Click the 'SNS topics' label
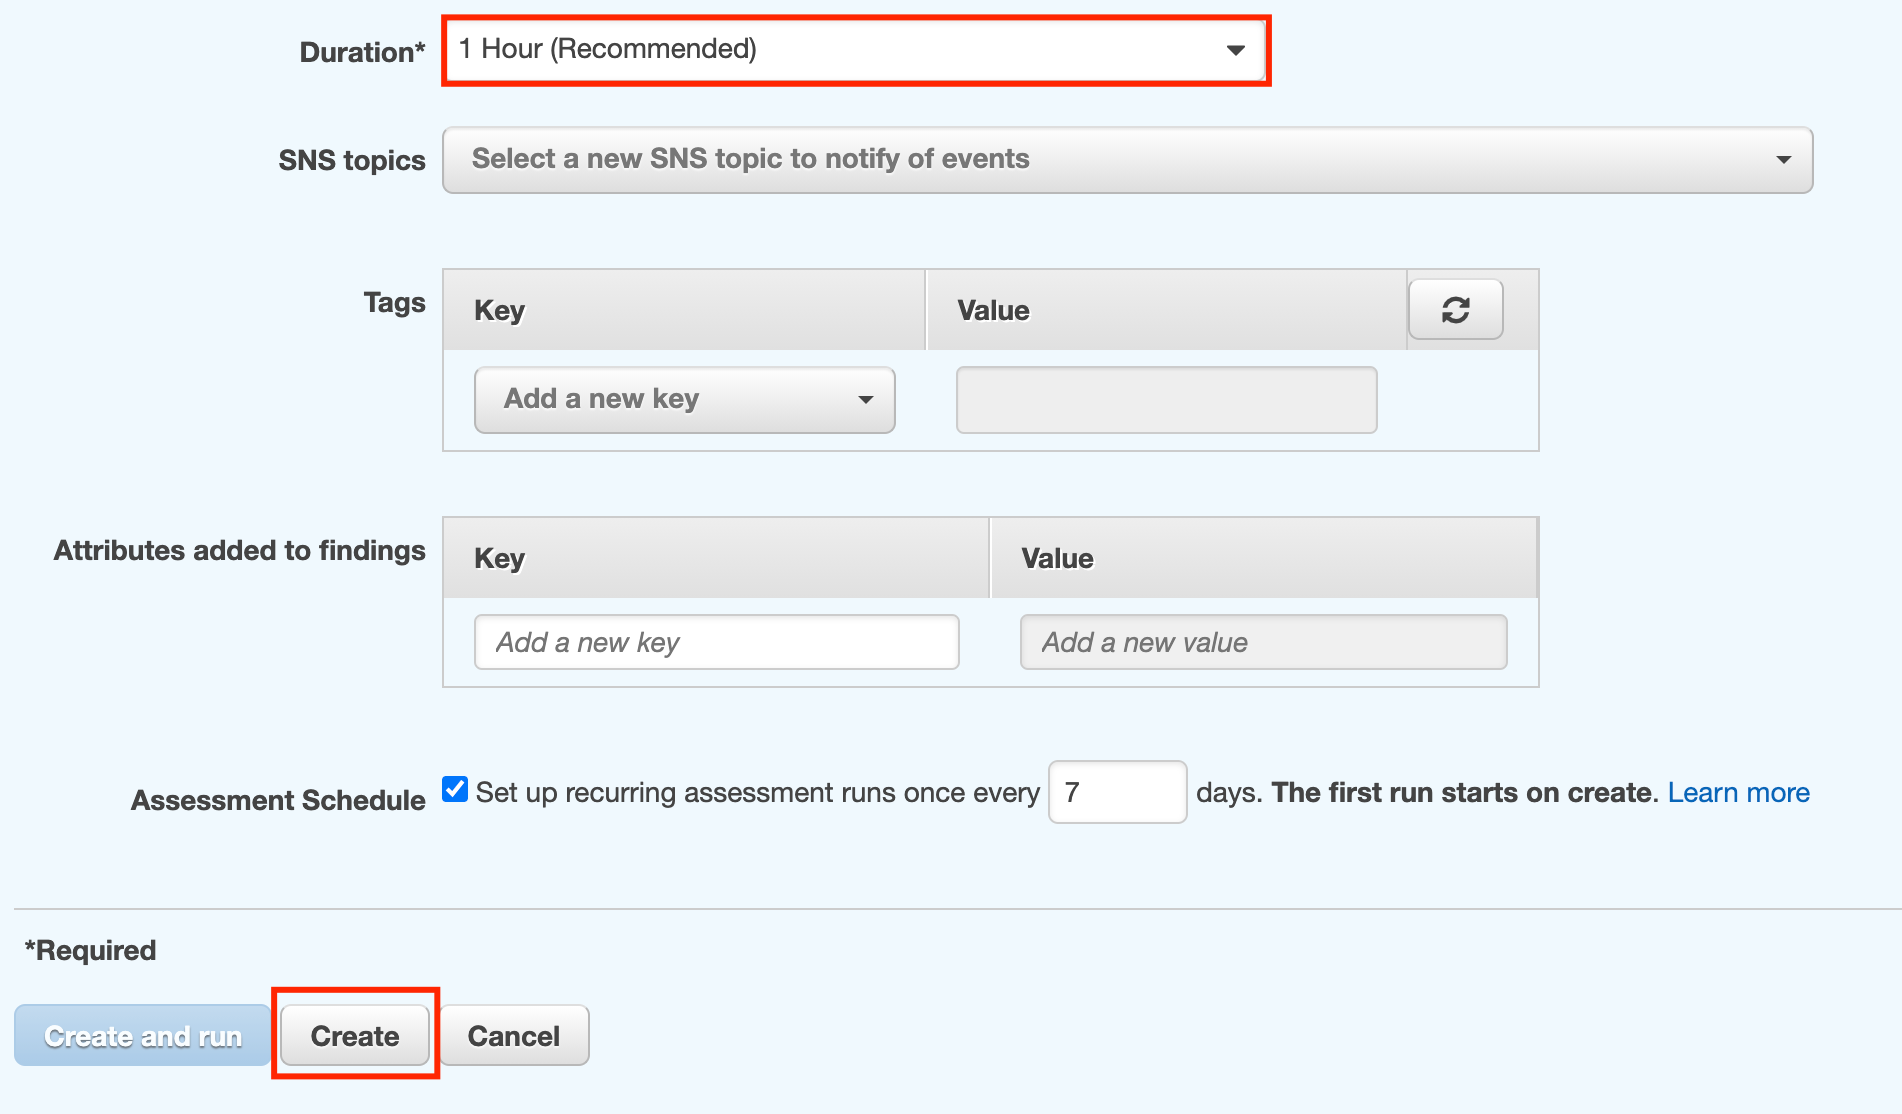The width and height of the screenshot is (1902, 1114). [x=352, y=160]
